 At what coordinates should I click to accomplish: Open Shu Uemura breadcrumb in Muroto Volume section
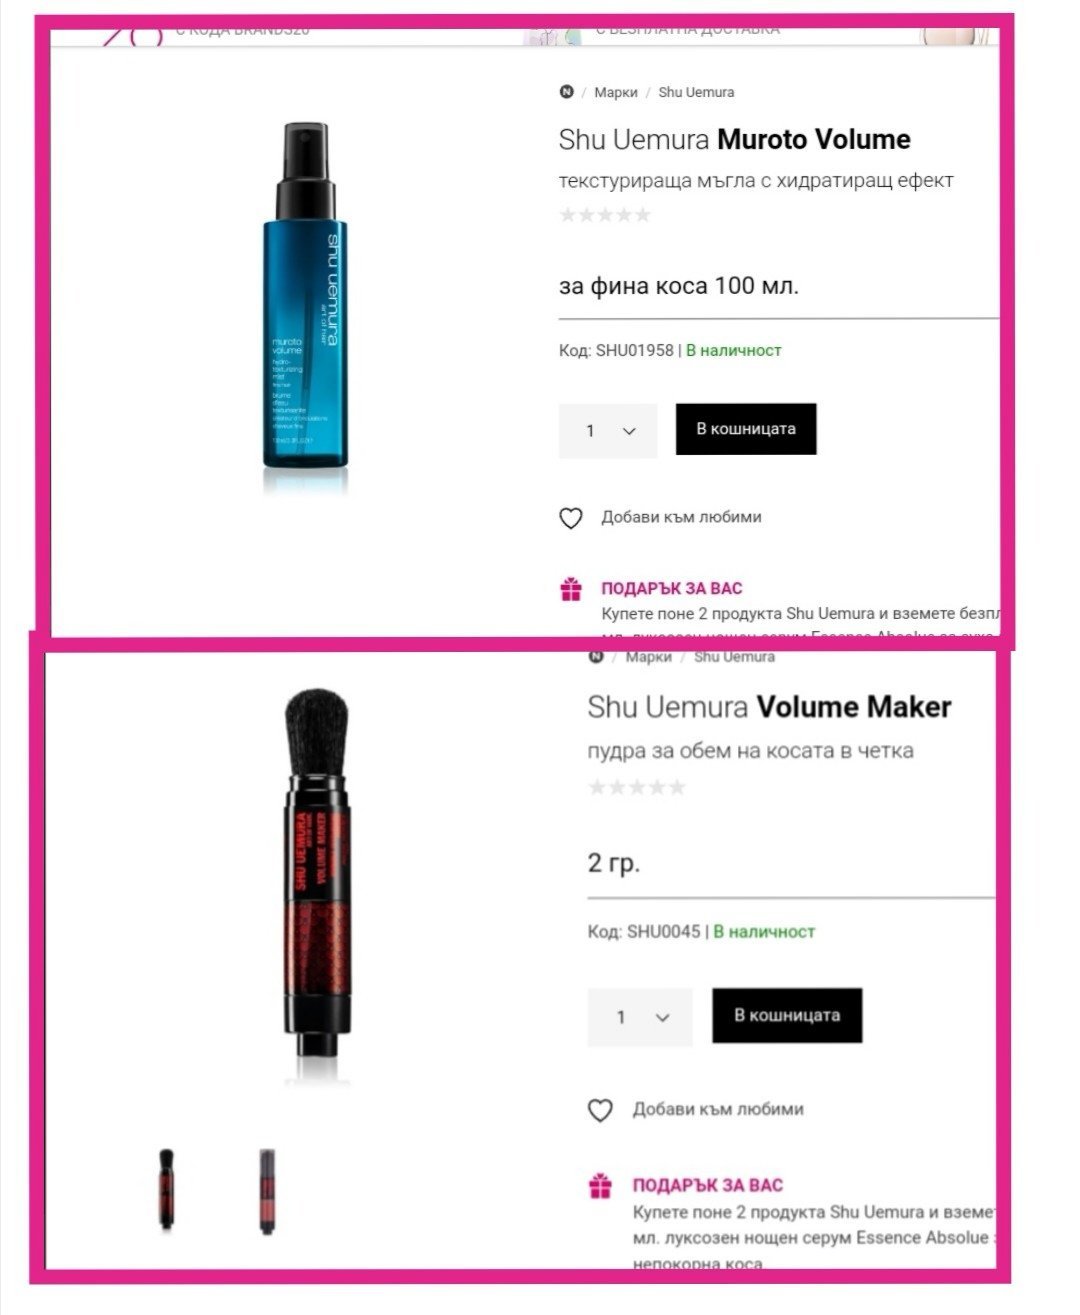point(696,92)
